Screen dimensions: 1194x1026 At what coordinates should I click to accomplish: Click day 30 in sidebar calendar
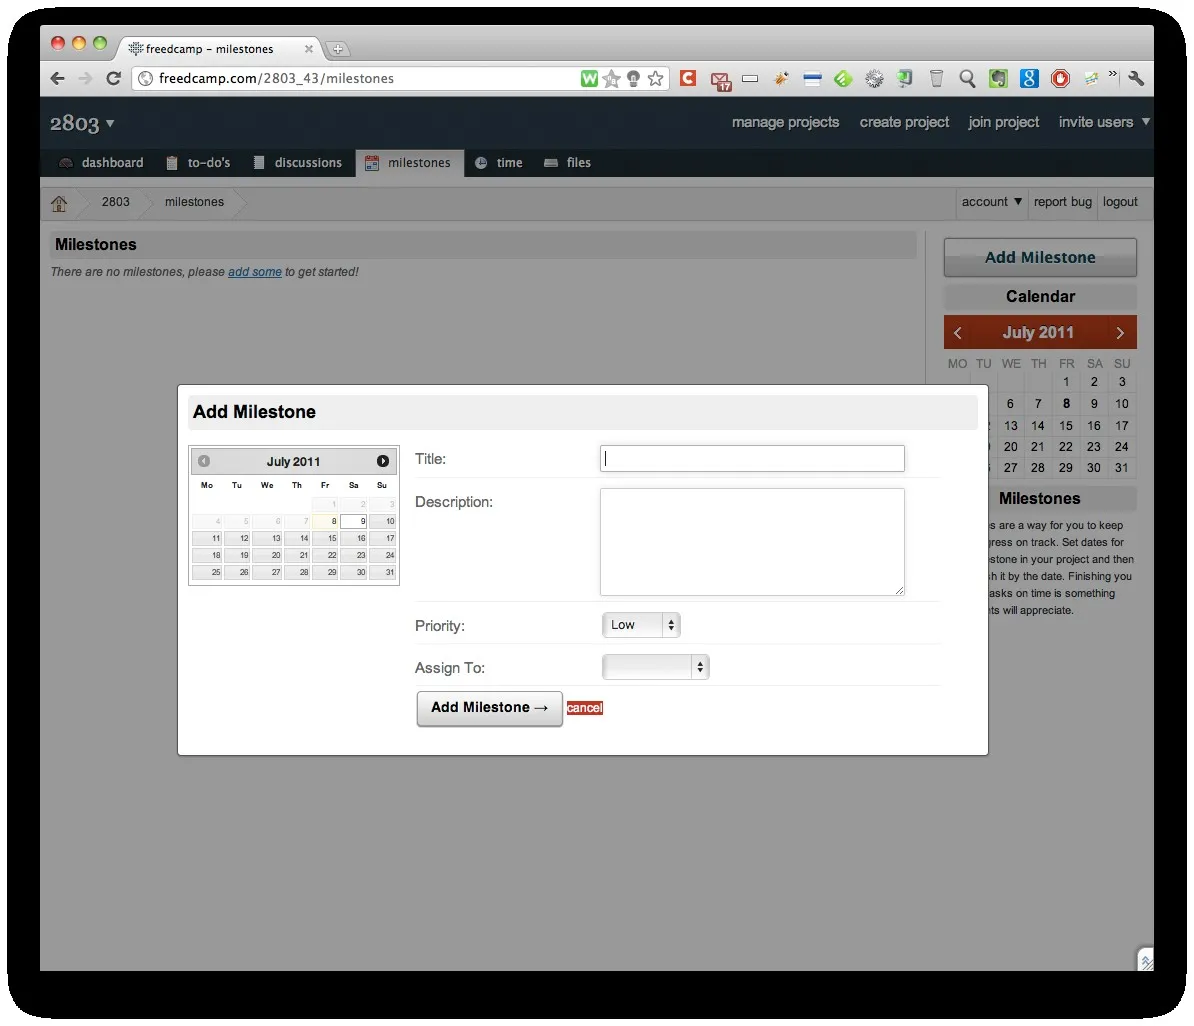[x=1093, y=468]
